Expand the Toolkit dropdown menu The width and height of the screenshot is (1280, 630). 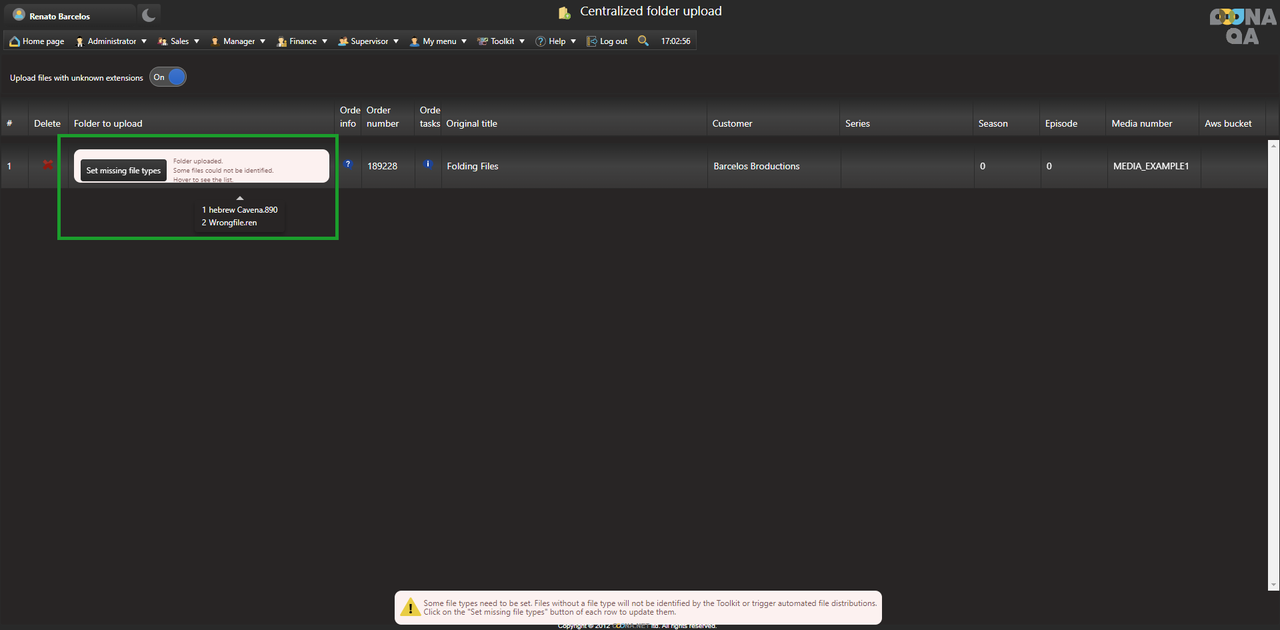click(x=501, y=41)
